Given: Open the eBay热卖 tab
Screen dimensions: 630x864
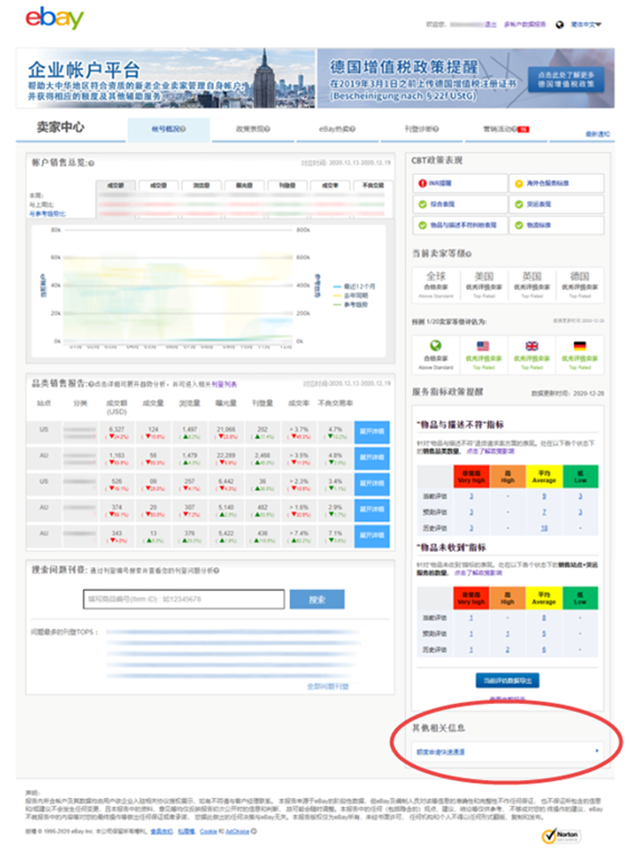Looking at the screenshot, I should coord(337,129).
